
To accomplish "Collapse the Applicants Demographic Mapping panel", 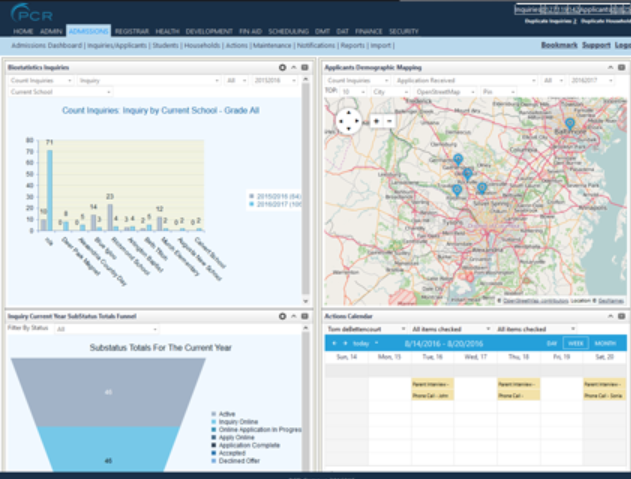I will pyautogui.click(x=610, y=68).
